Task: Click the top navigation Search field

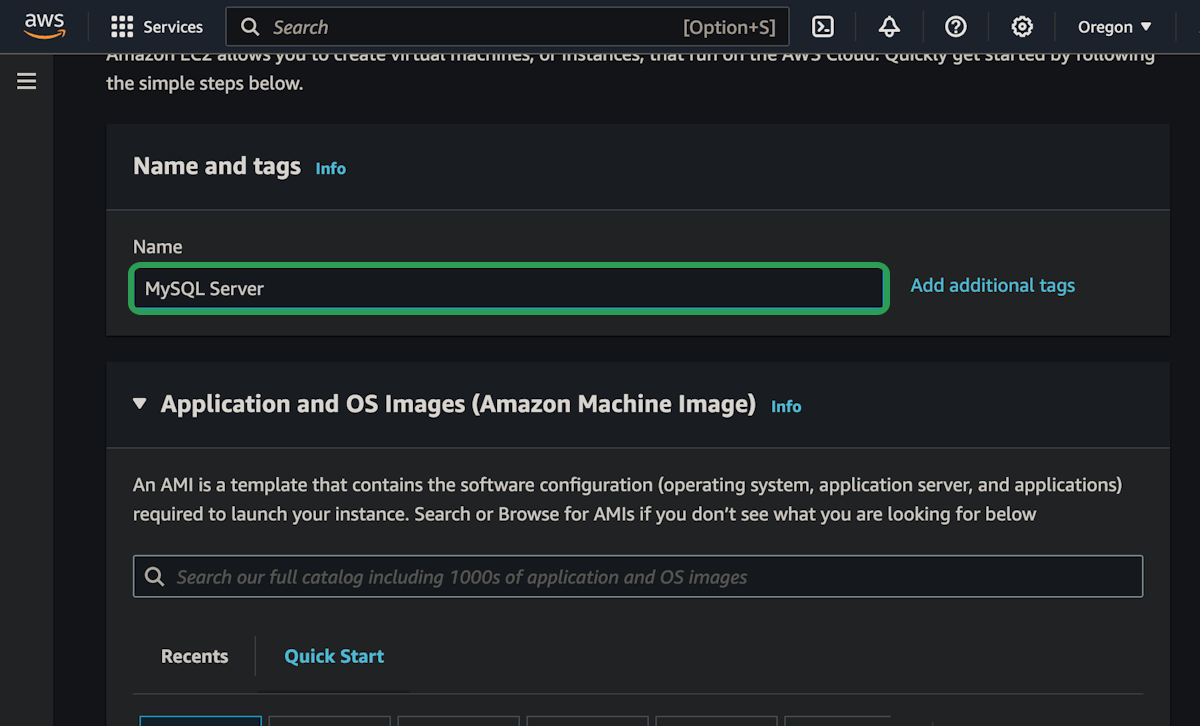Action: point(507,27)
